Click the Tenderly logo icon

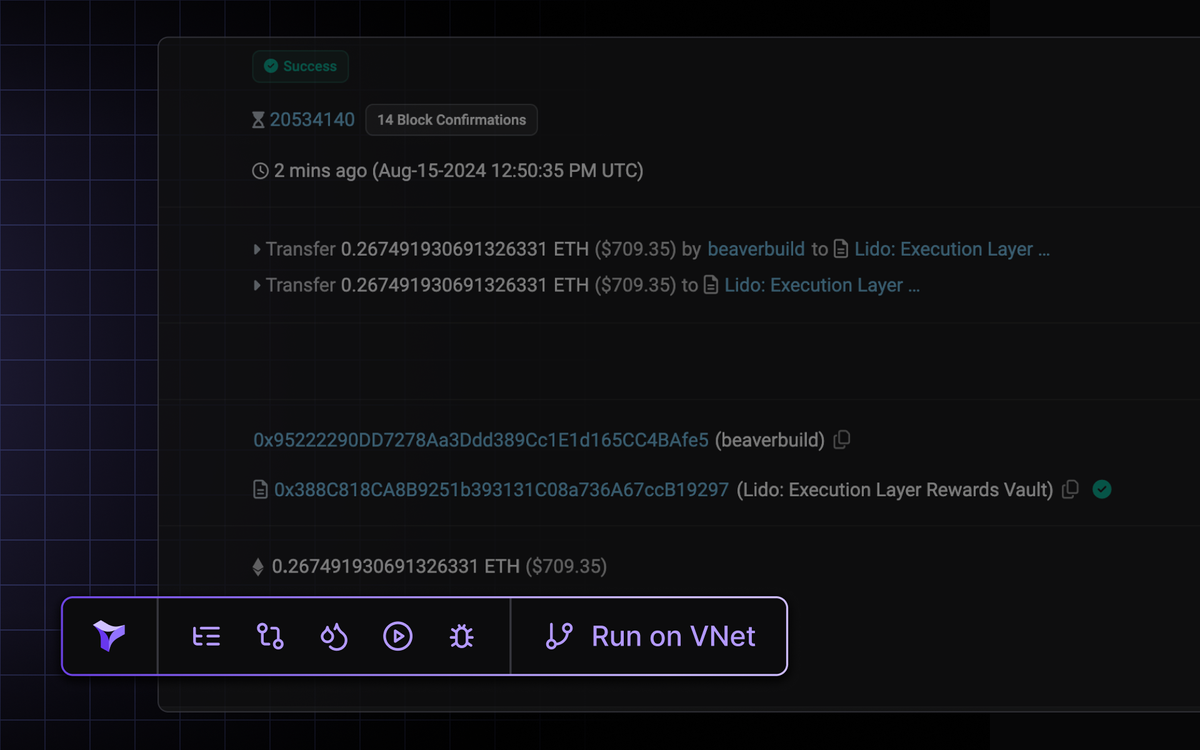point(110,636)
